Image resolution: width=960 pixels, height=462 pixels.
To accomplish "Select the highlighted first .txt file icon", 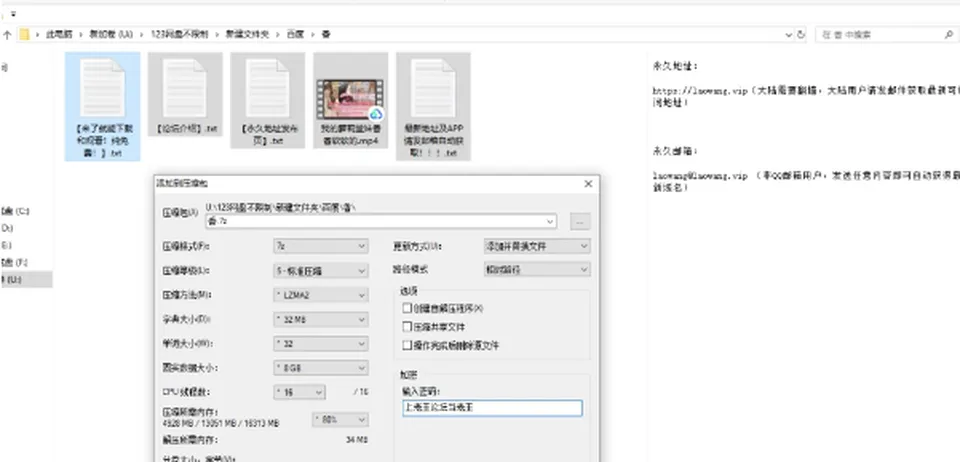I will coord(102,88).
